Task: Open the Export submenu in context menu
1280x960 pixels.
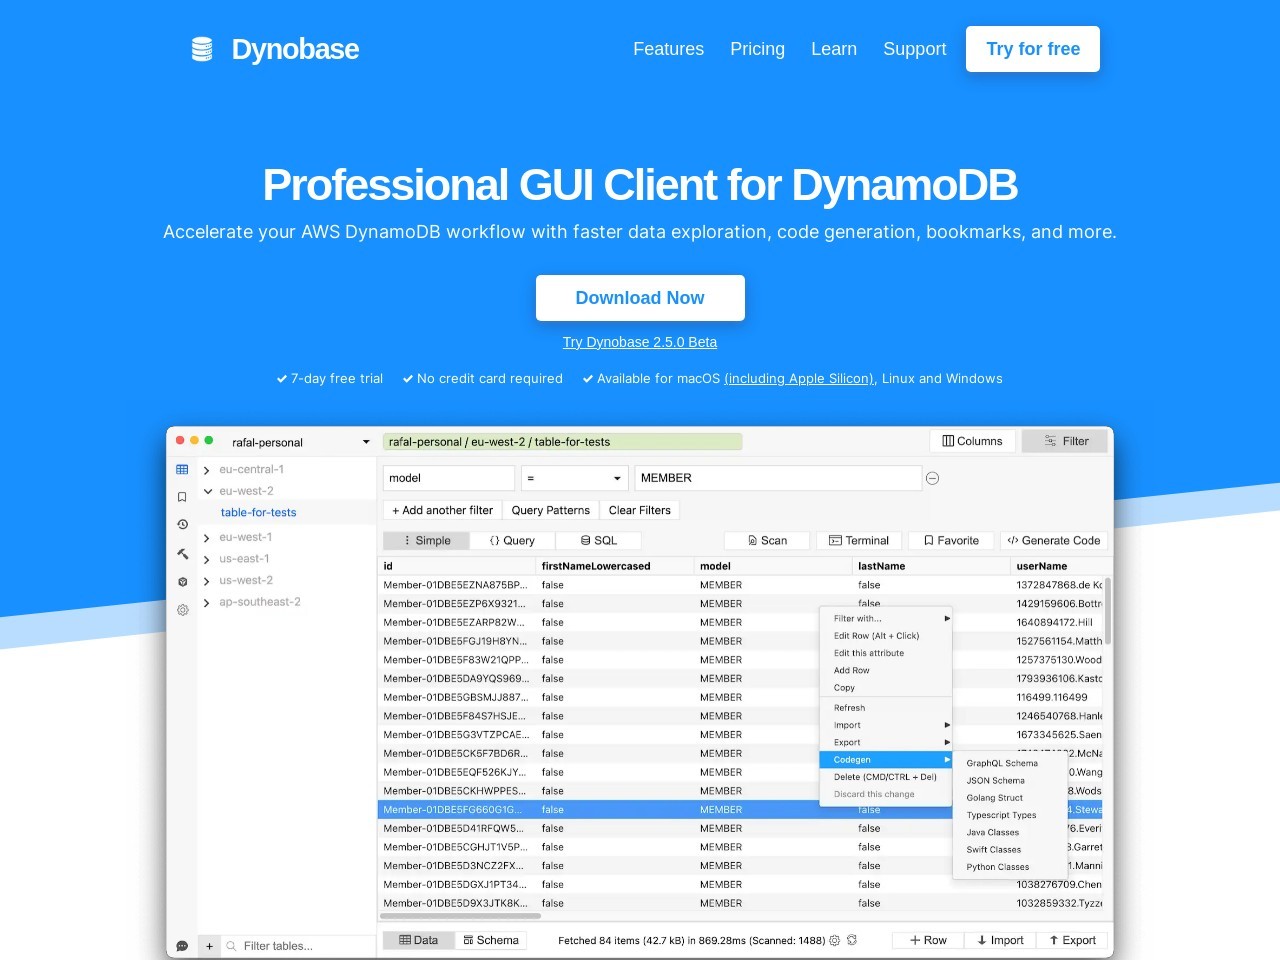Action: 886,742
